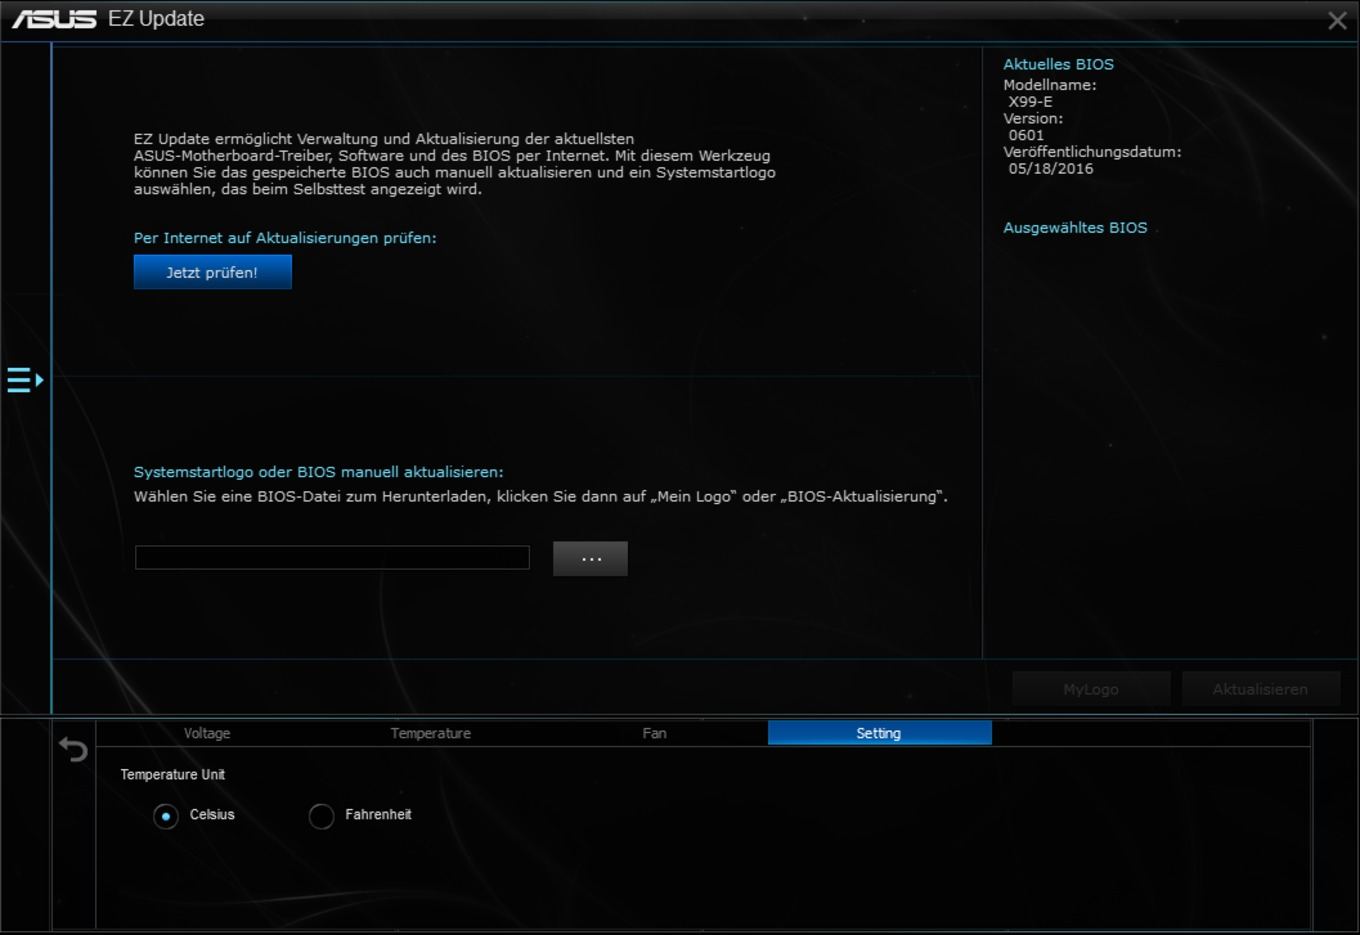
Task: Click the Aktuelles BIOS heading
Action: pyautogui.click(x=1058, y=64)
